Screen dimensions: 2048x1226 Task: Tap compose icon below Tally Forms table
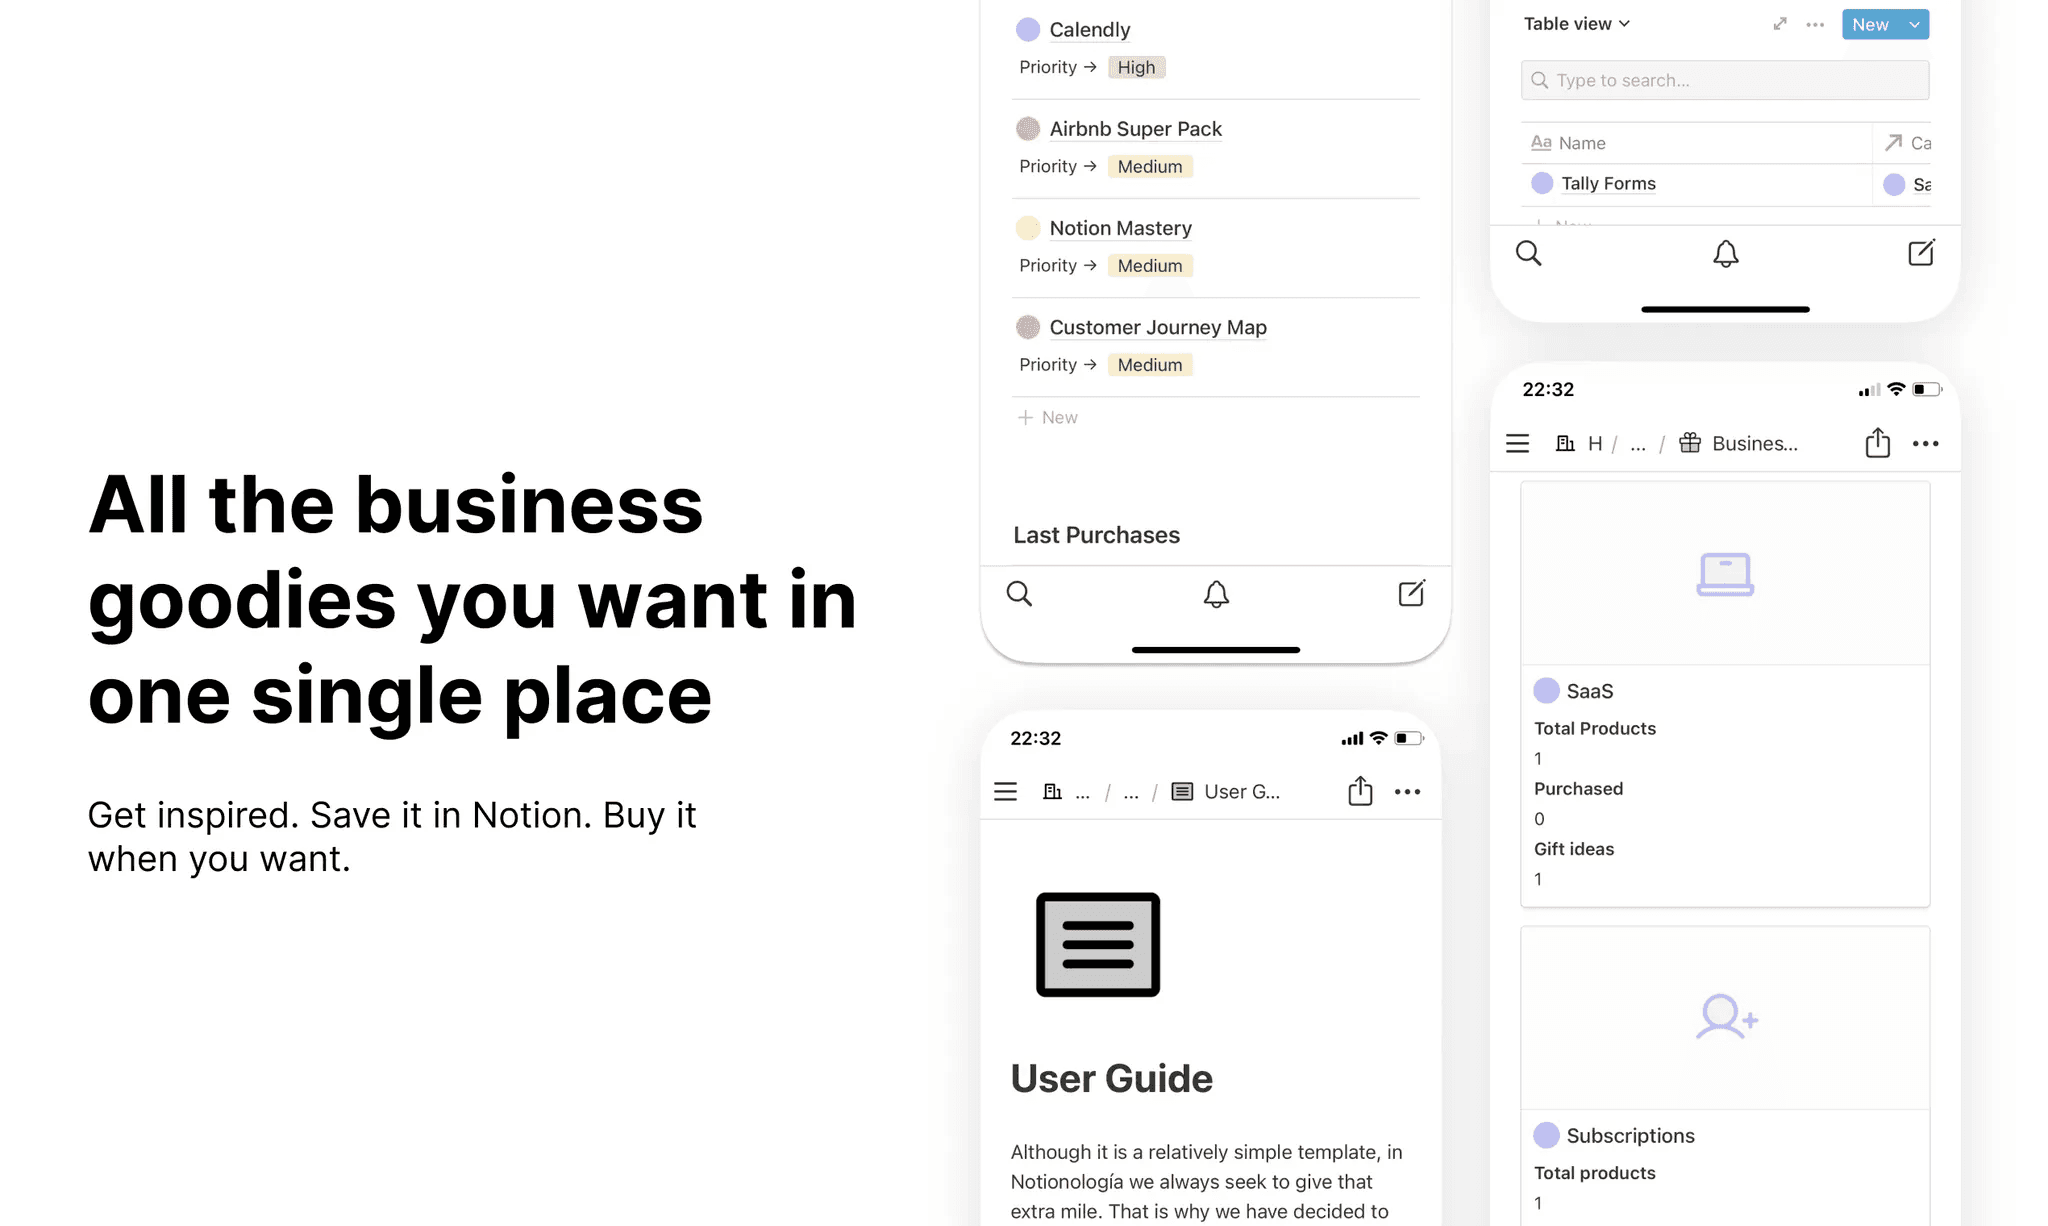pos(1920,253)
